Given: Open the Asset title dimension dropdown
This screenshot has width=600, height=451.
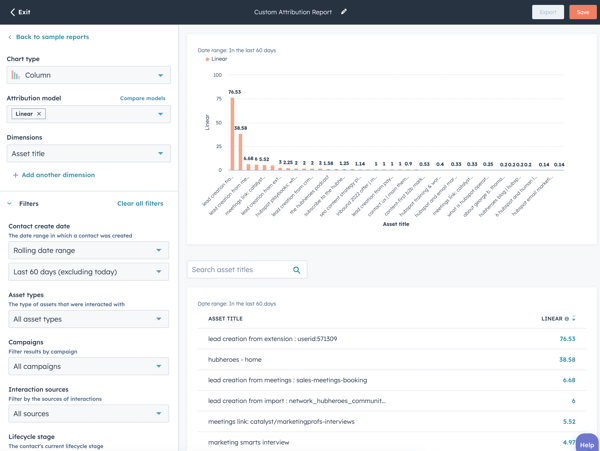Looking at the screenshot, I should click(x=88, y=154).
